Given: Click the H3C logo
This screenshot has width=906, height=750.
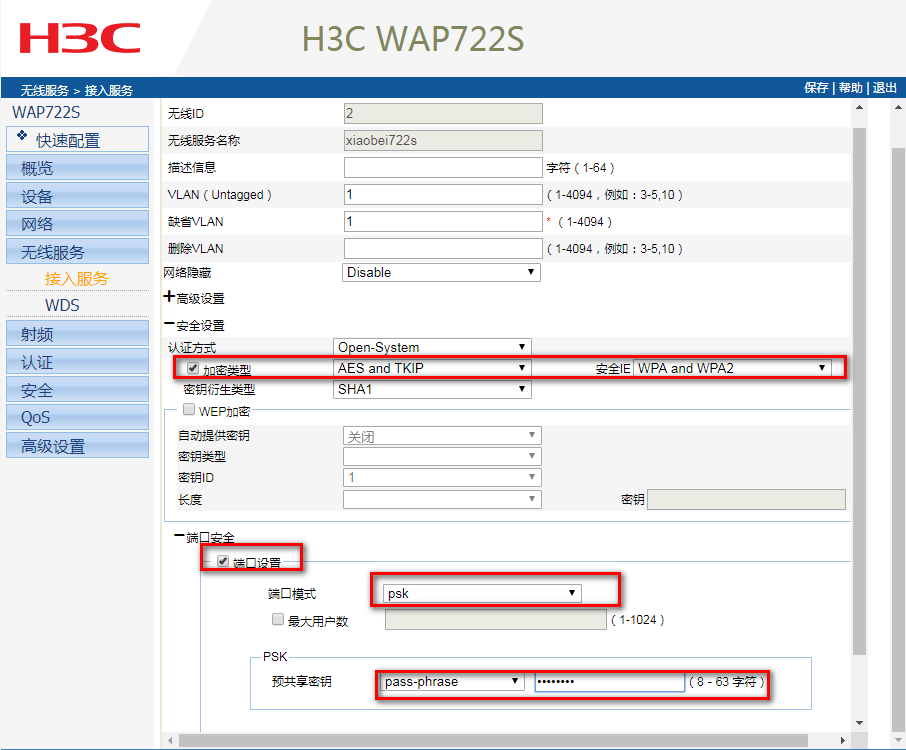Looking at the screenshot, I should click(80, 38).
